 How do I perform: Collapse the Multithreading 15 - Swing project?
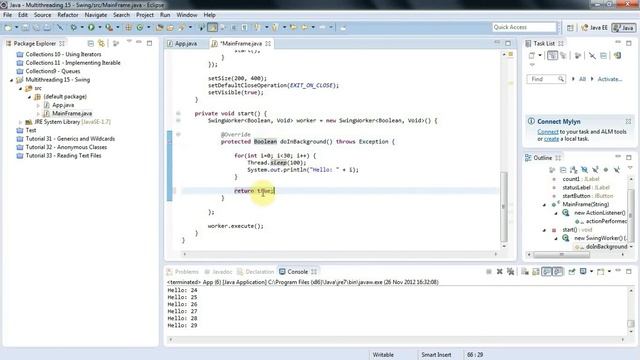(x=11, y=80)
